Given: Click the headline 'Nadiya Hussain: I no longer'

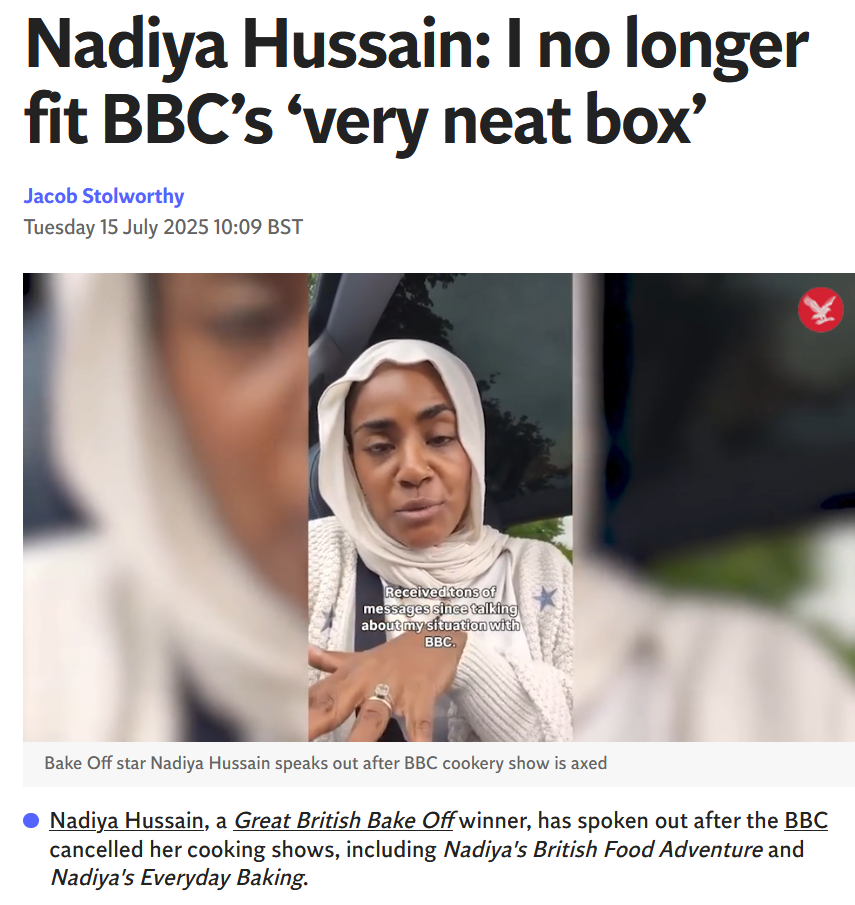Looking at the screenshot, I should click(x=416, y=45).
